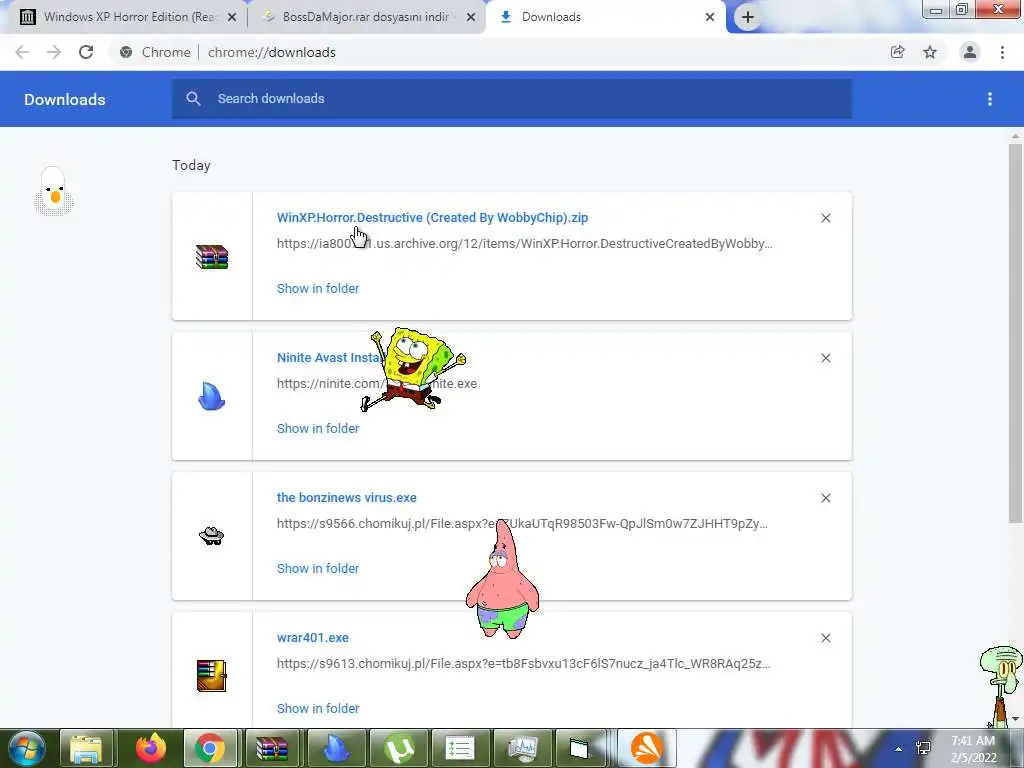
Task: Show the bonzinews virus.exe in folder
Action: coord(318,568)
